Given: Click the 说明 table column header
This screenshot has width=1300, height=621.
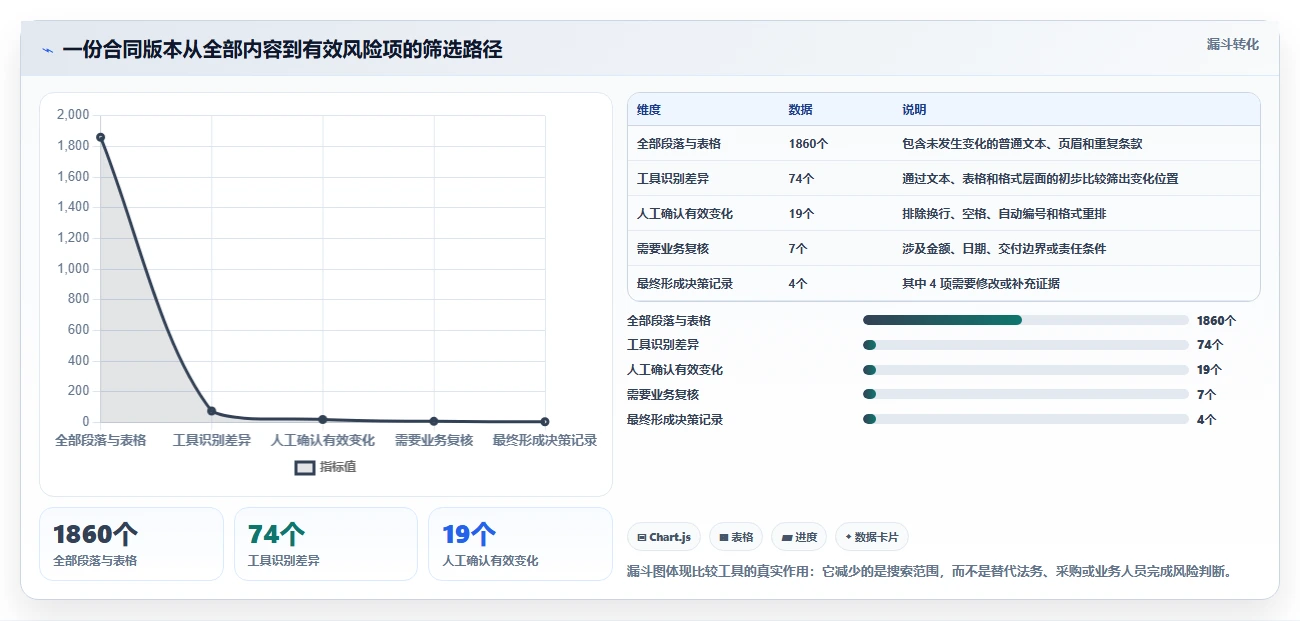Looking at the screenshot, I should click(914, 110).
